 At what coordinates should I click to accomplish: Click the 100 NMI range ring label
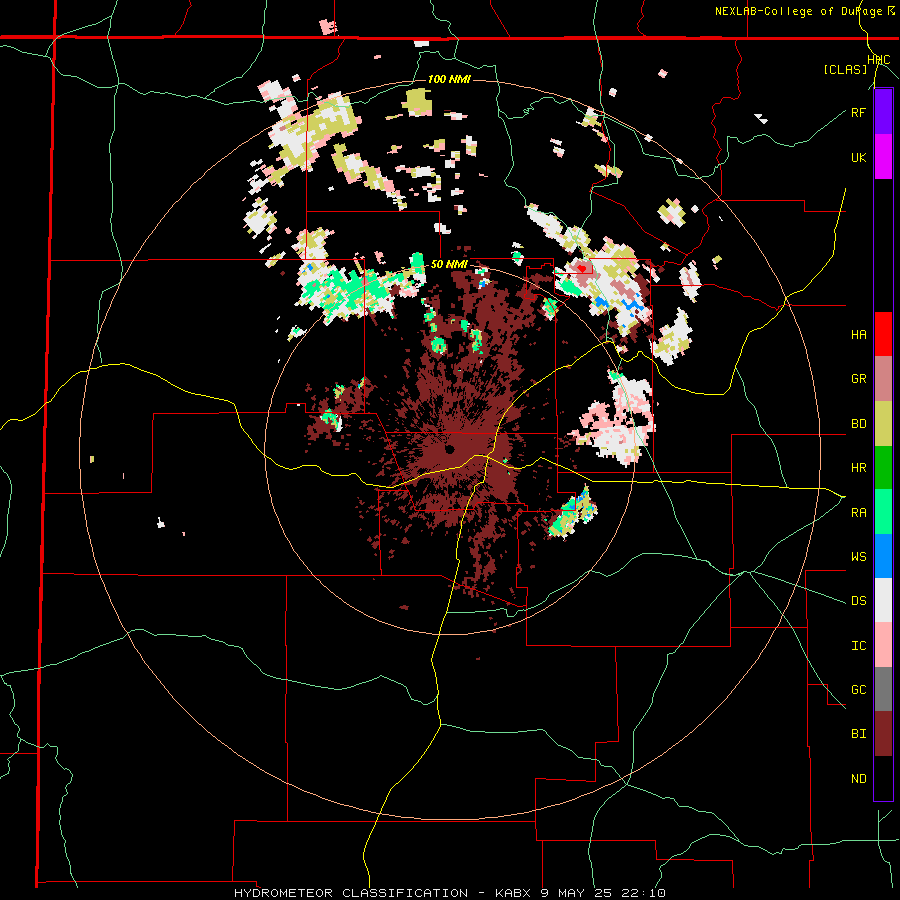(x=449, y=79)
